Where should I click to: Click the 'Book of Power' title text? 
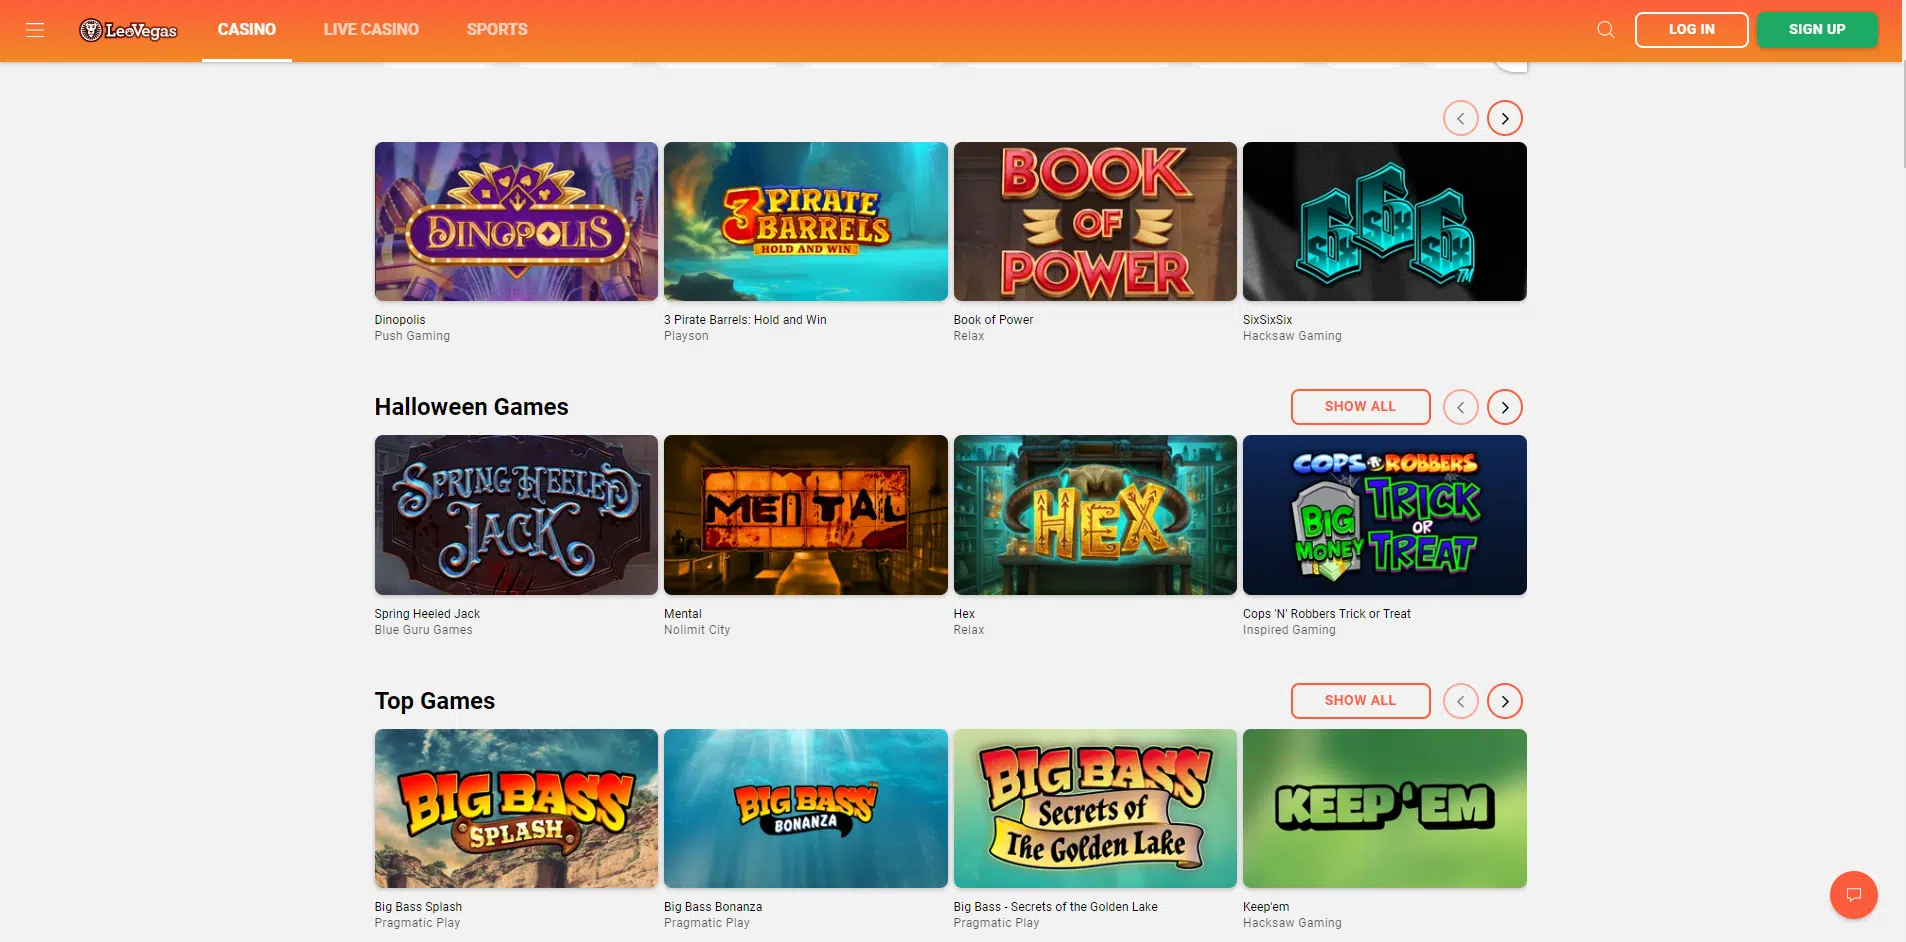[993, 320]
